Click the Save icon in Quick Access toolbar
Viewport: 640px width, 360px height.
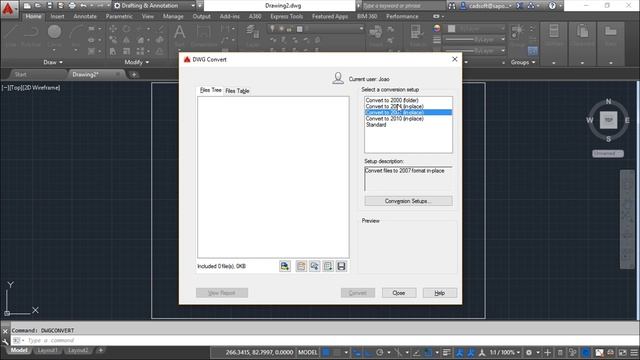pyautogui.click(x=49, y=6)
